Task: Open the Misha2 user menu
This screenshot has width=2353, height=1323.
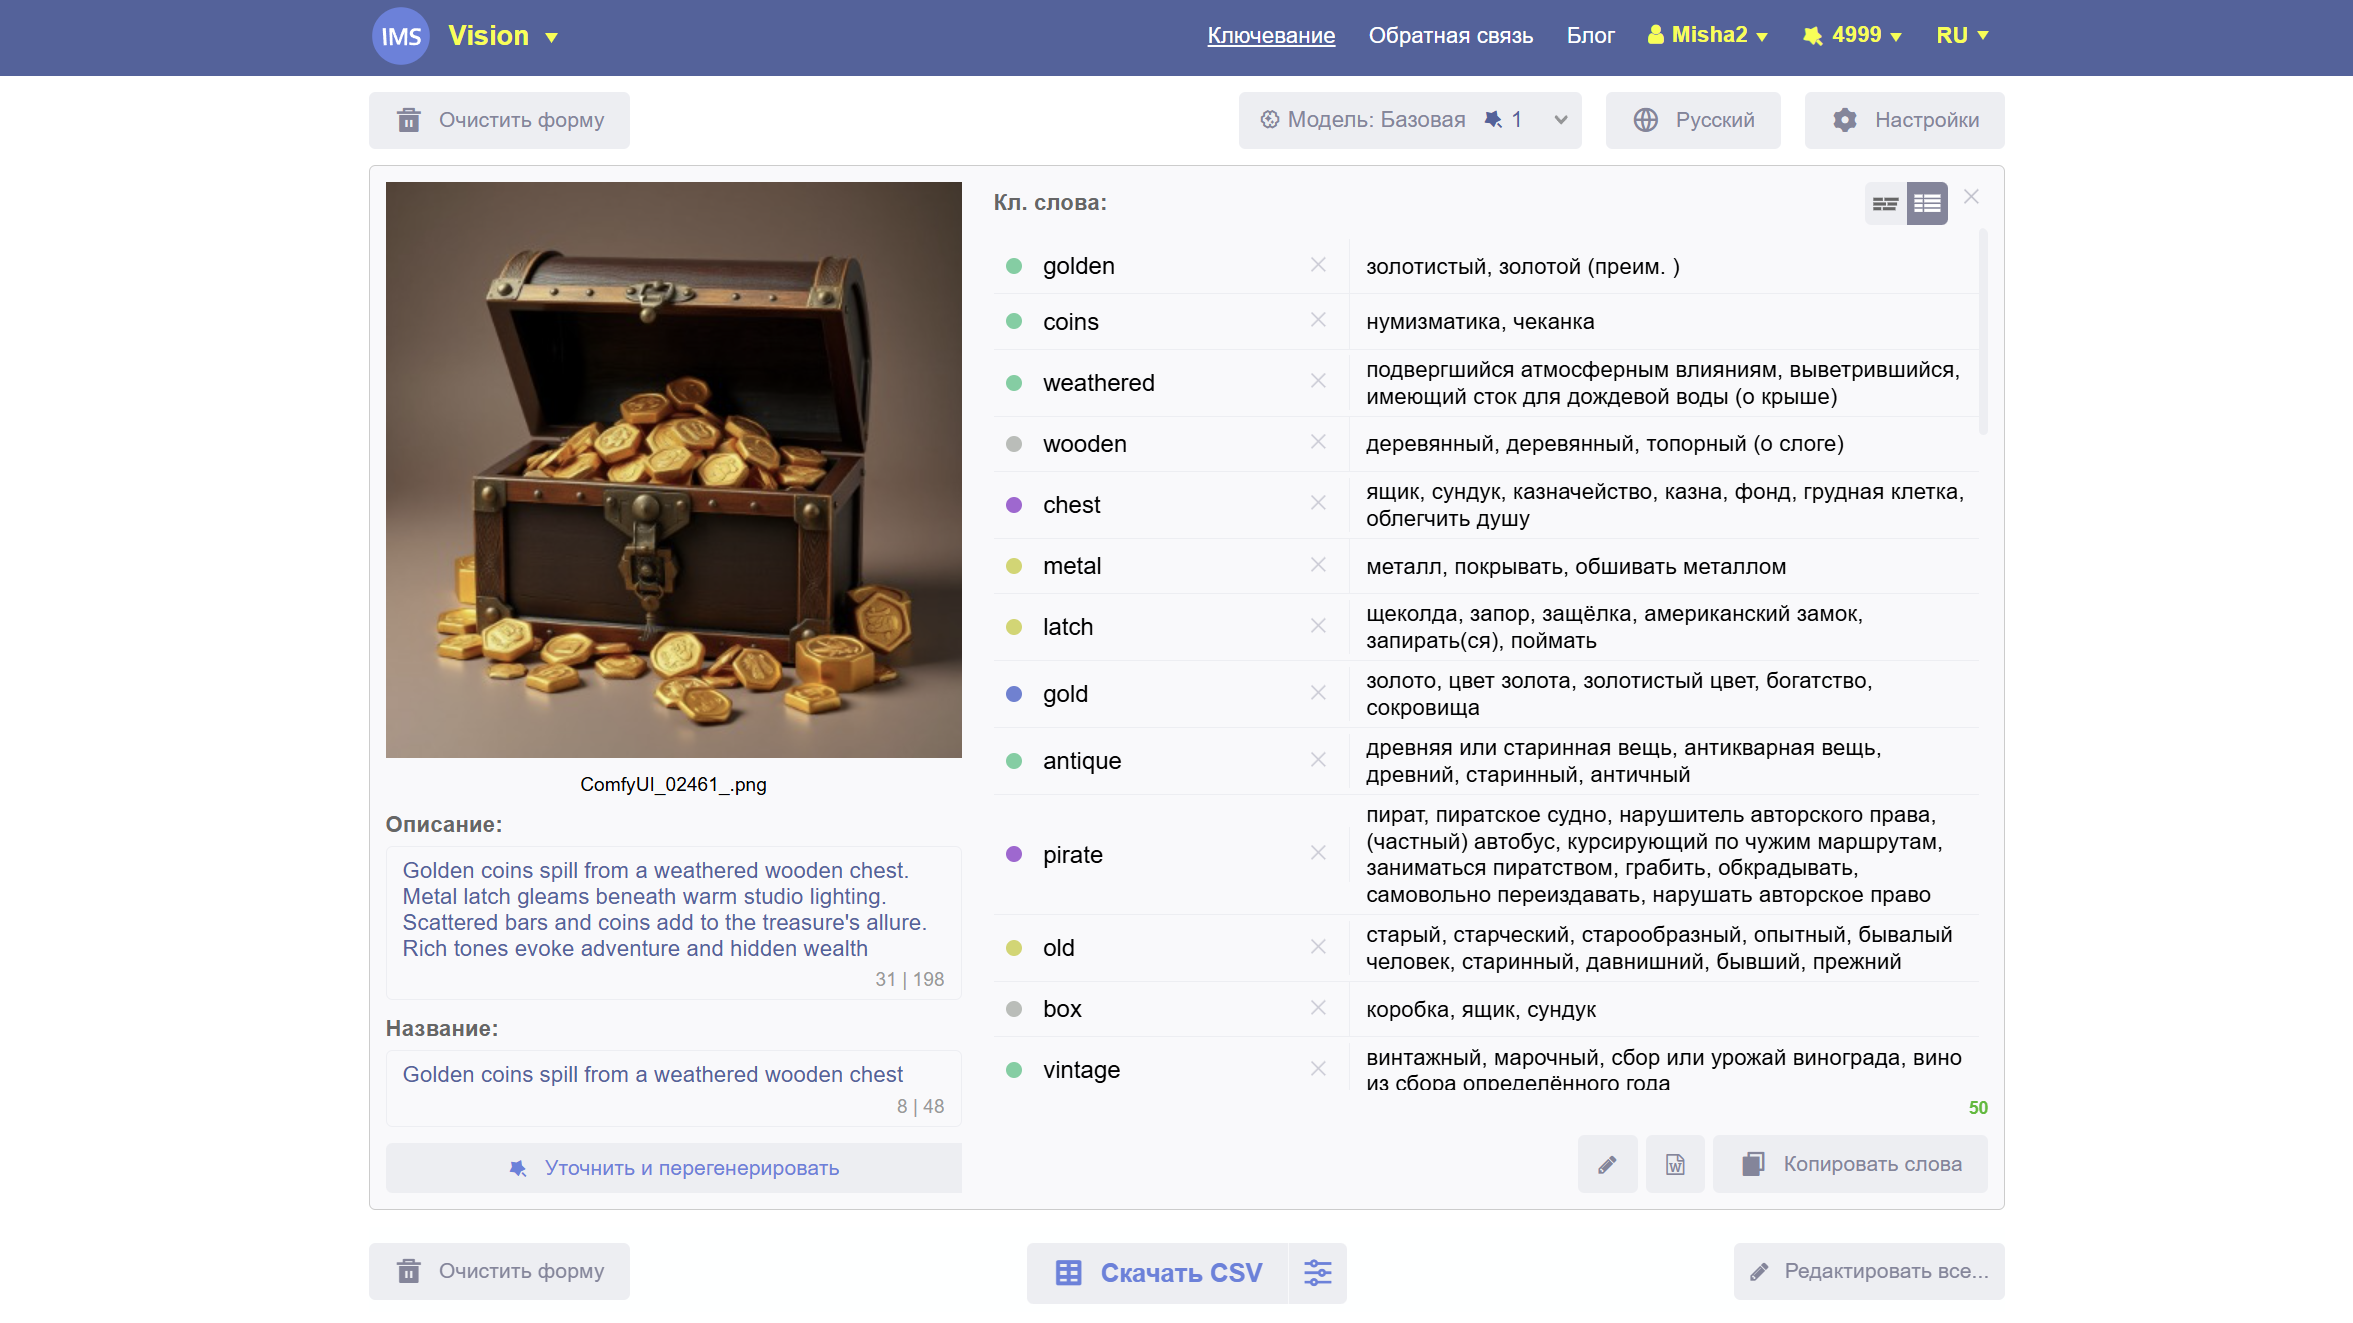Action: 1708,35
